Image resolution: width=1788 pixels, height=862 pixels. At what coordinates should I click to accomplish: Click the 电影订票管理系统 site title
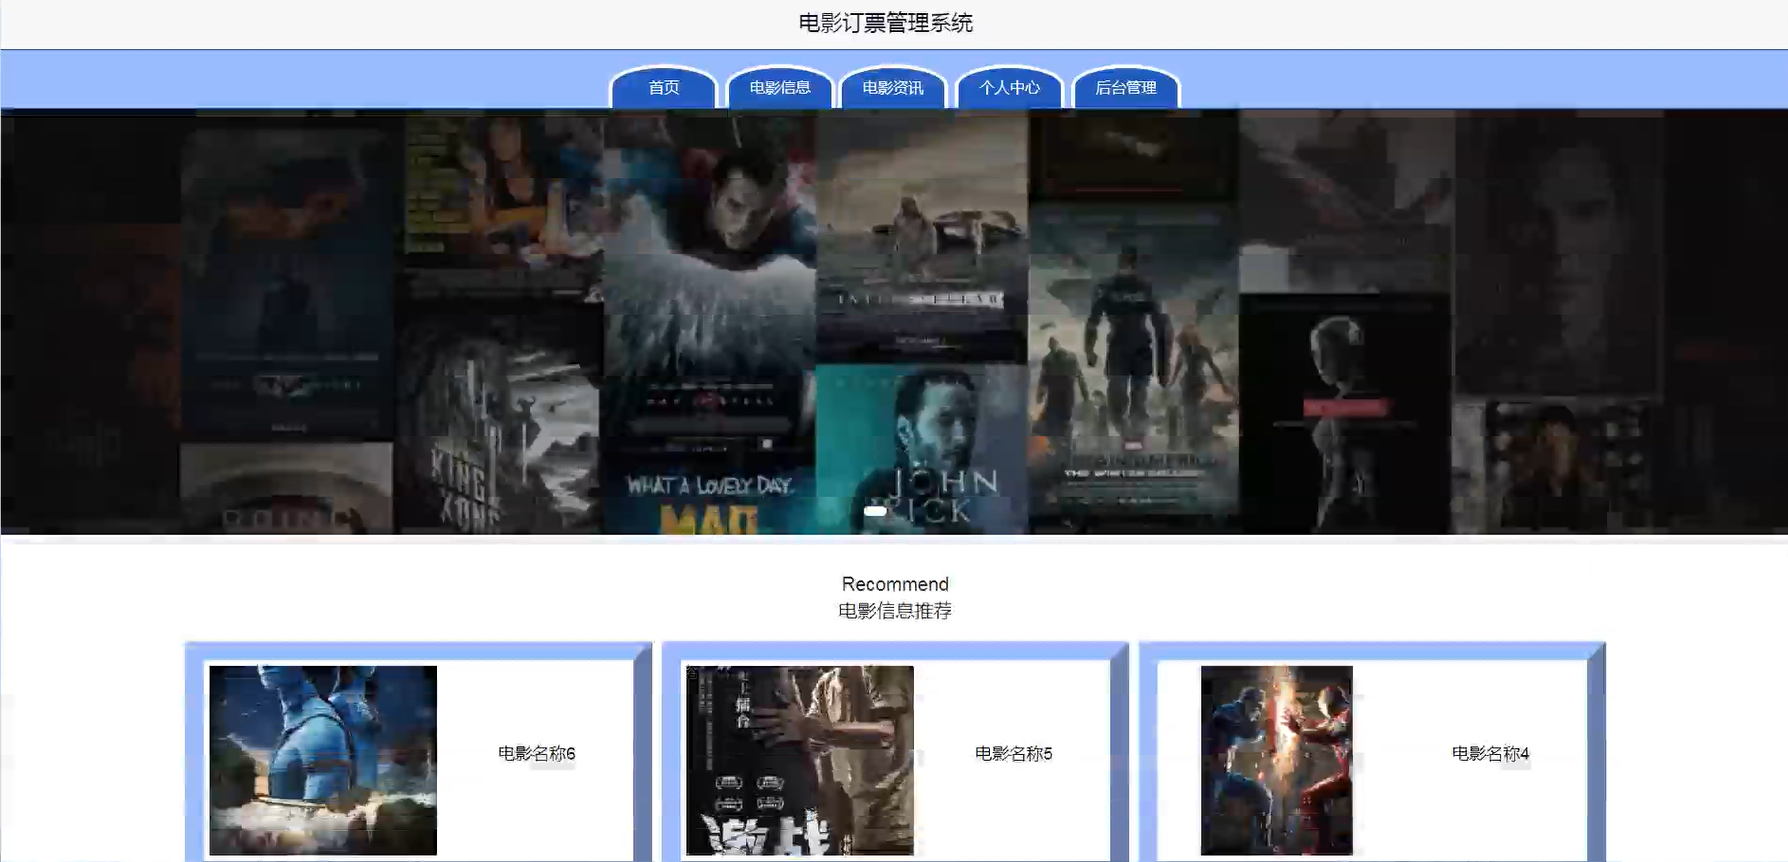886,23
